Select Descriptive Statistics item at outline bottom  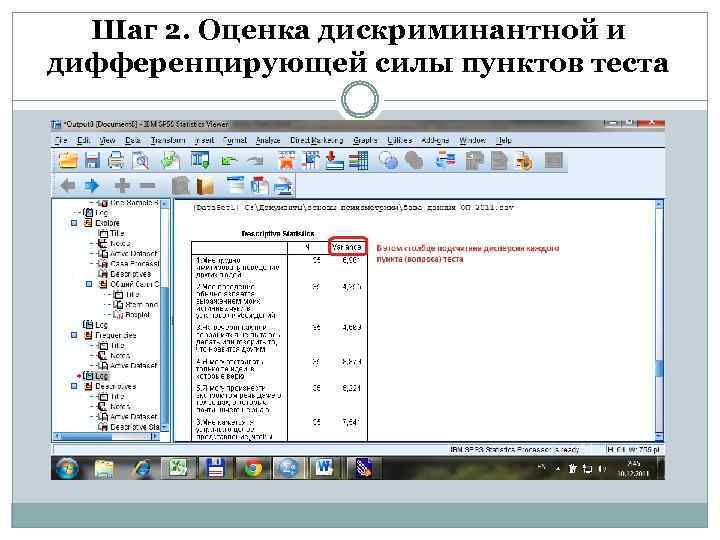point(135,427)
